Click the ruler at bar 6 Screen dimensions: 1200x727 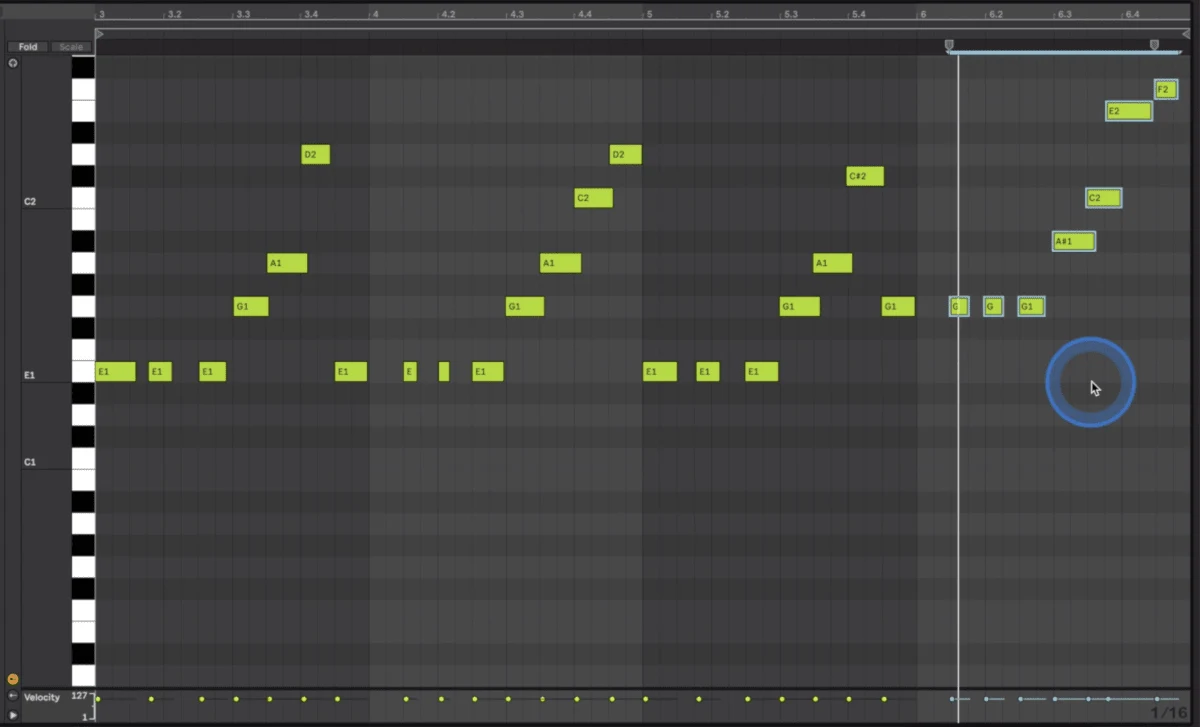922,14
